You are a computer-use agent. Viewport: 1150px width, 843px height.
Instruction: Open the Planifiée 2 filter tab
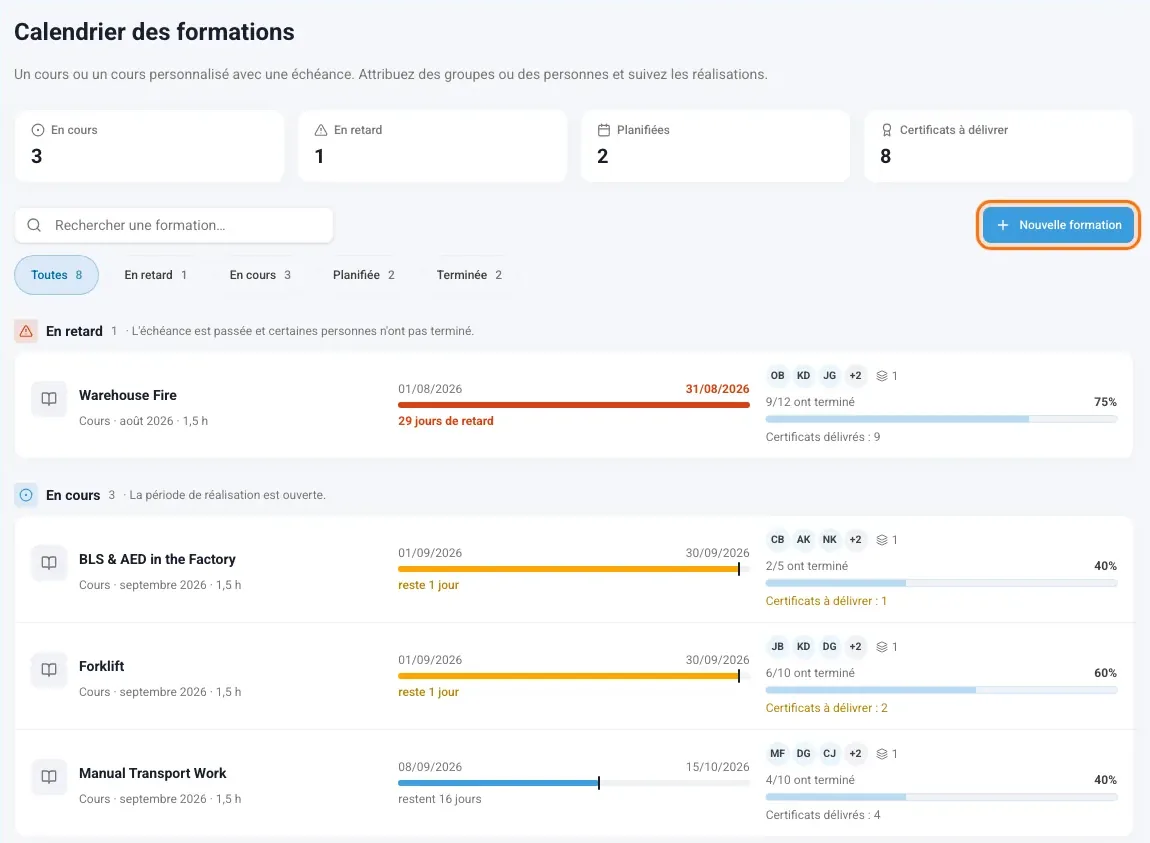[x=364, y=275]
